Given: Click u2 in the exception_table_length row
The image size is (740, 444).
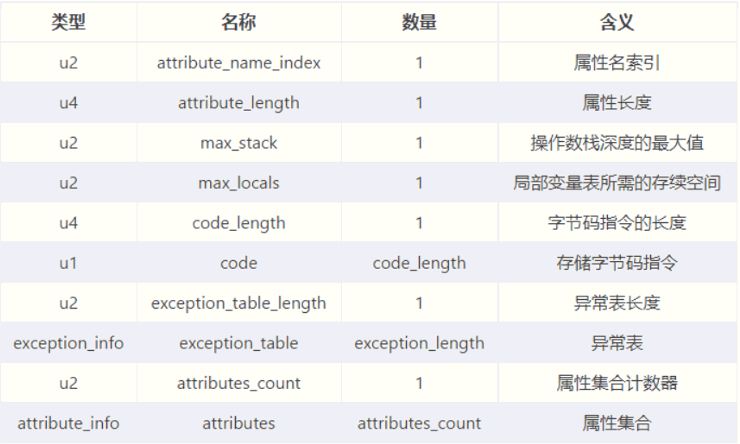Looking at the screenshot, I should point(68,303).
